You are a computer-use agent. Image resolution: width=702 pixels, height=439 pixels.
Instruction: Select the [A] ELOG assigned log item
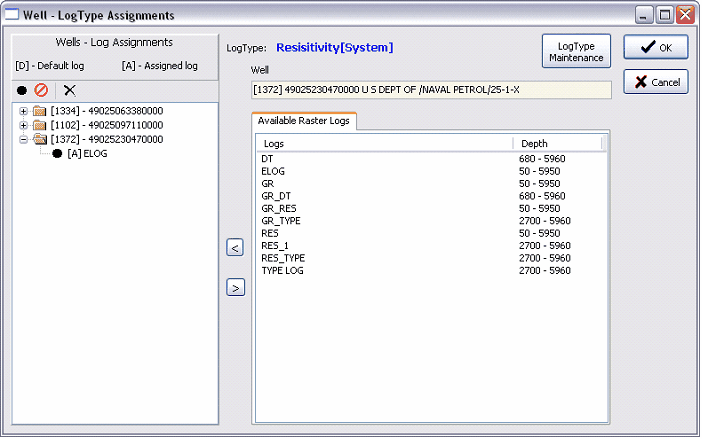tap(87, 153)
